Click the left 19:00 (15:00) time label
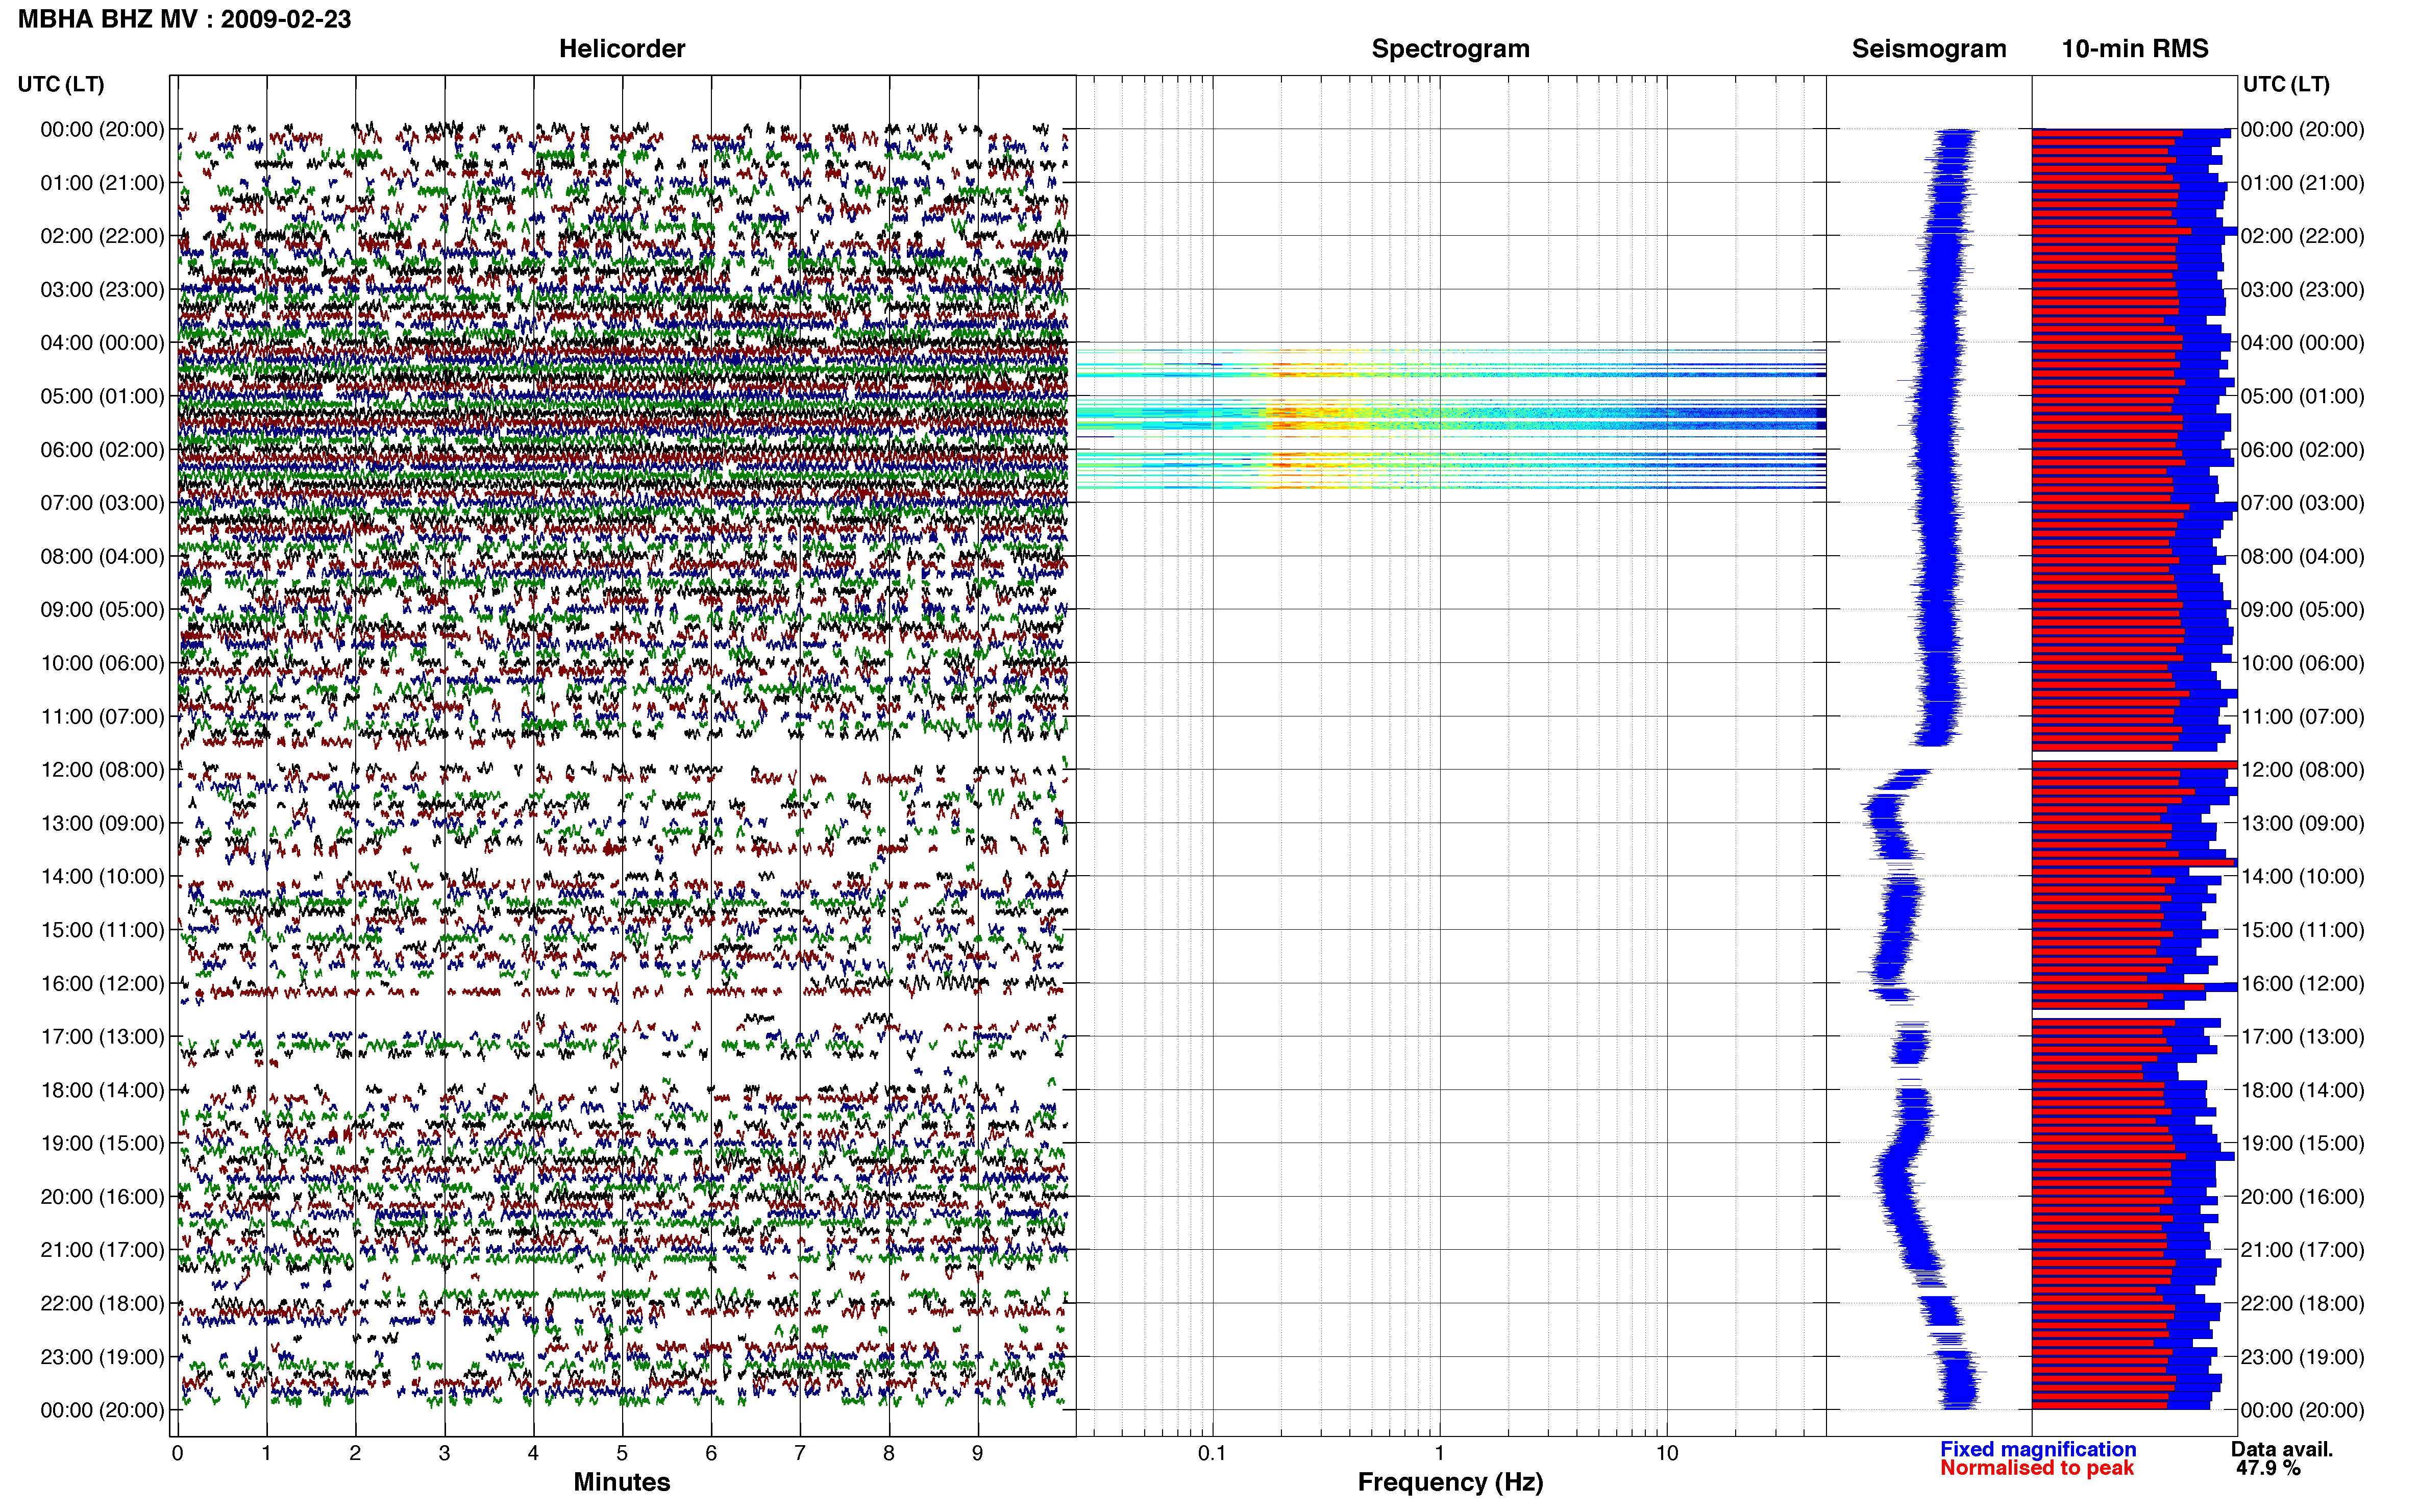The height and width of the screenshot is (1512, 2419). pos(102,1143)
